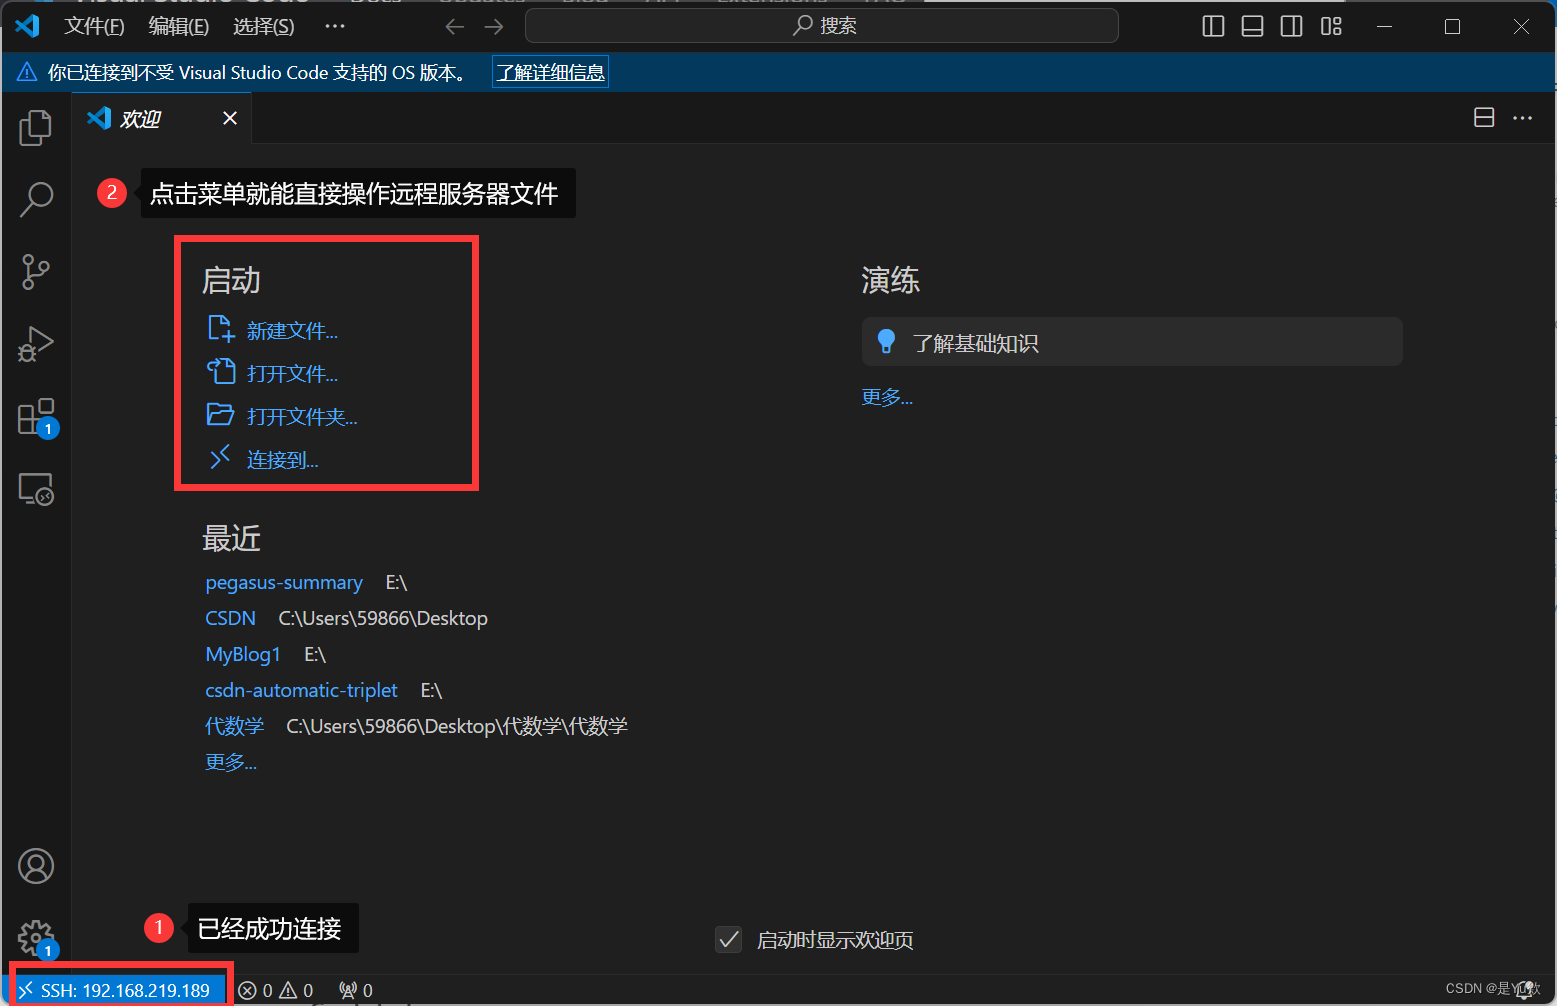1557x1006 pixels.
Task: Click the notifications bell in status bar
Action: pyautogui.click(x=1525, y=990)
